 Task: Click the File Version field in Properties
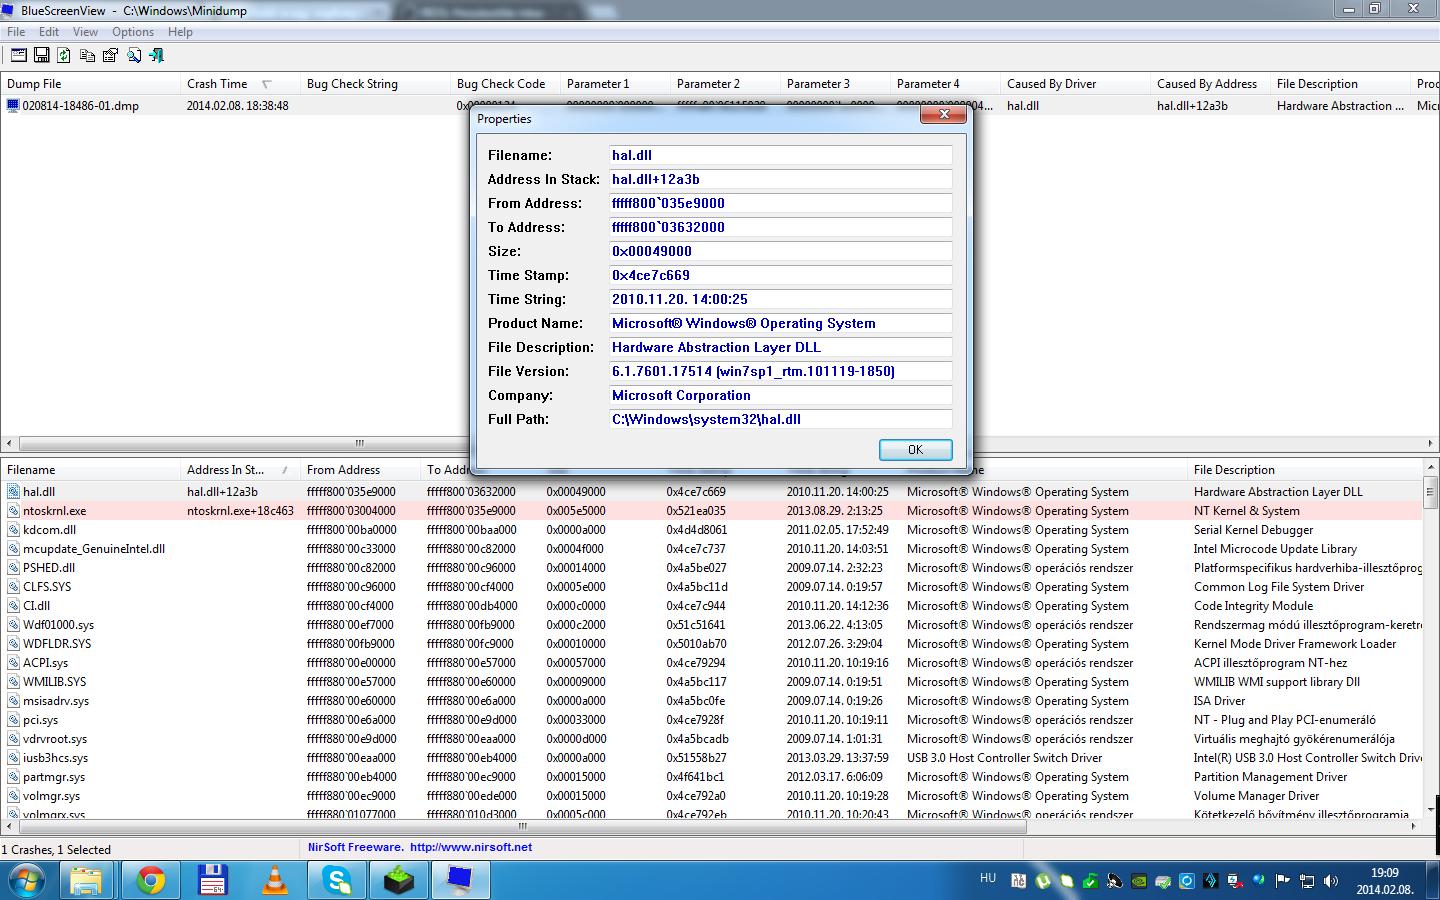(781, 371)
